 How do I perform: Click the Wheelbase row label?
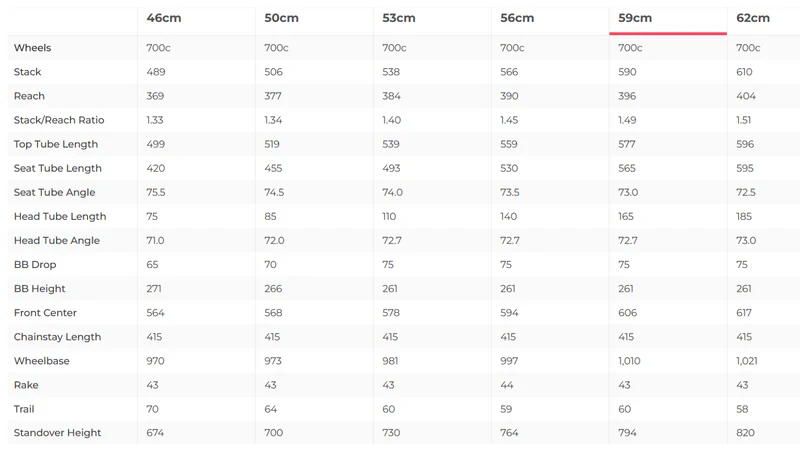pyautogui.click(x=42, y=361)
